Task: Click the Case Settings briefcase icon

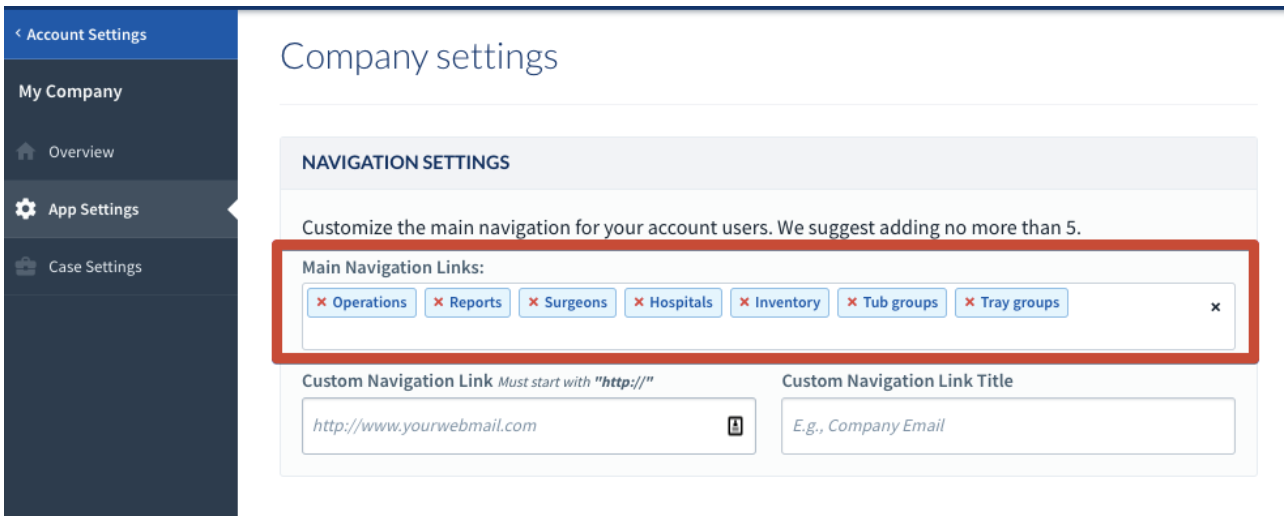Action: (26, 267)
